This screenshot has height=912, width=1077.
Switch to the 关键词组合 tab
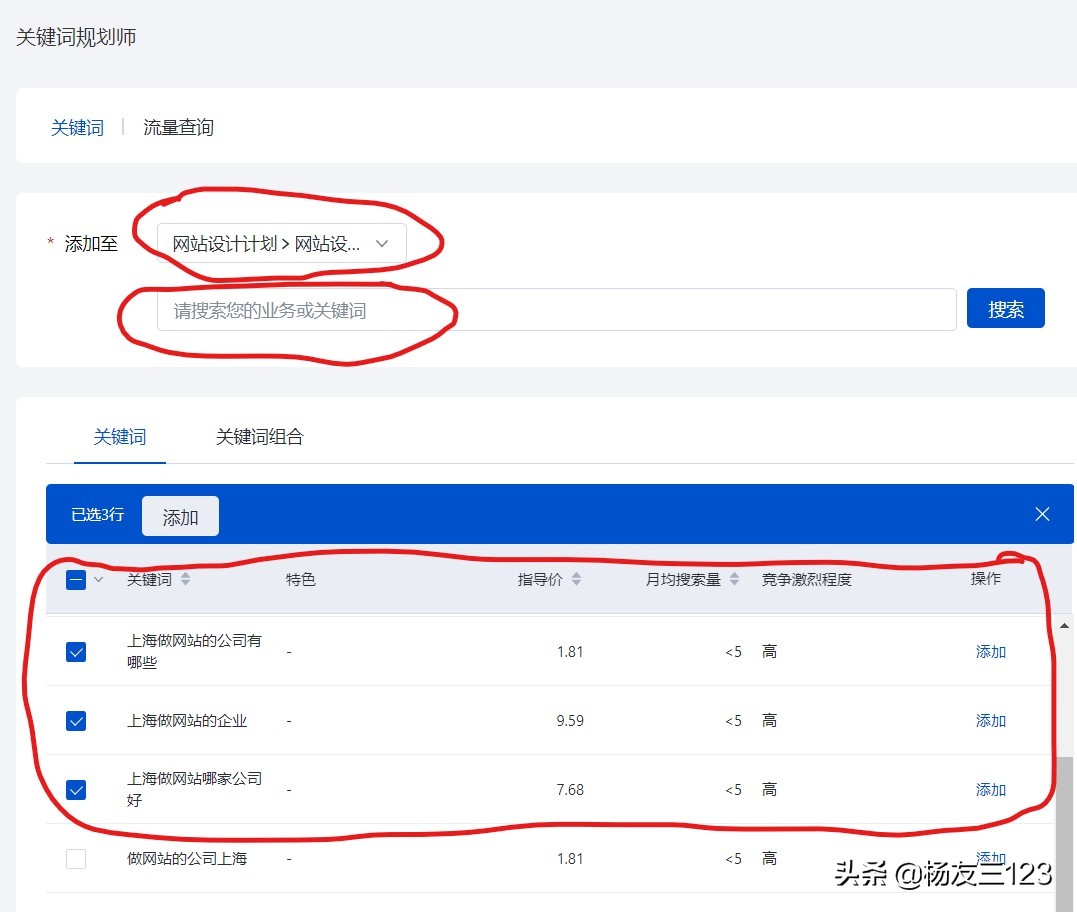(259, 437)
